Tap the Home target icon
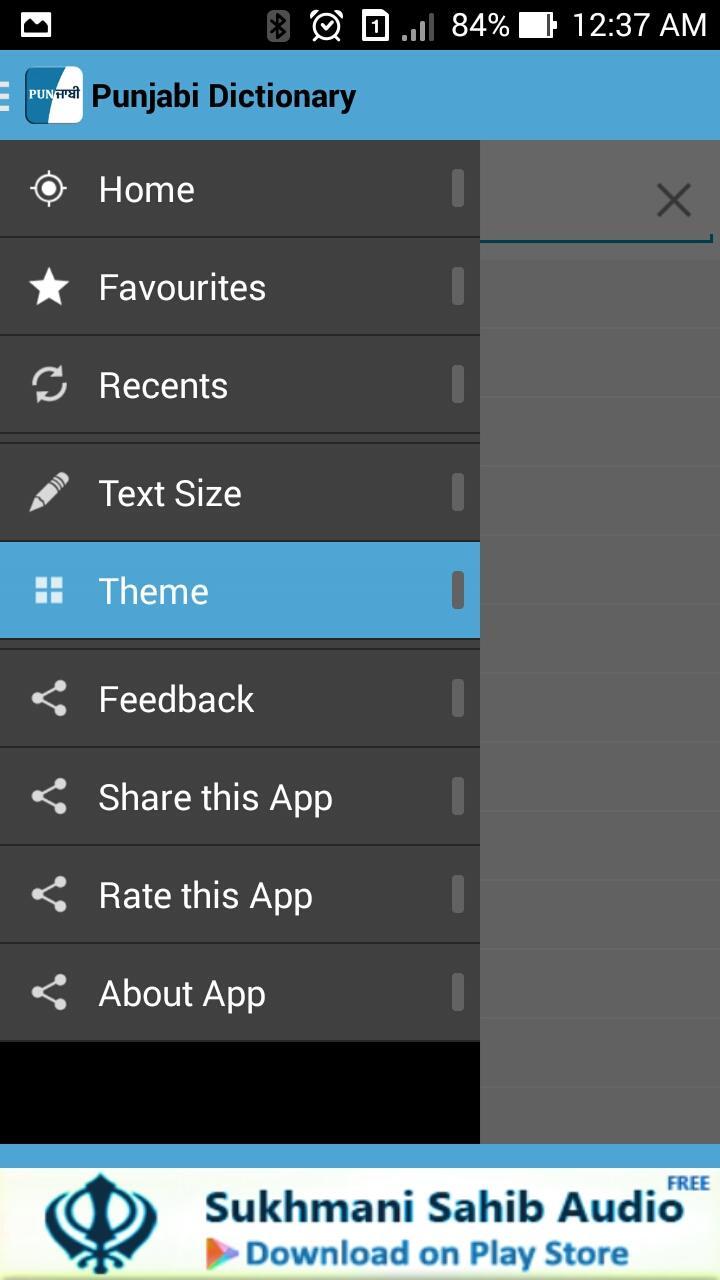The width and height of the screenshot is (720, 1280). (49, 189)
